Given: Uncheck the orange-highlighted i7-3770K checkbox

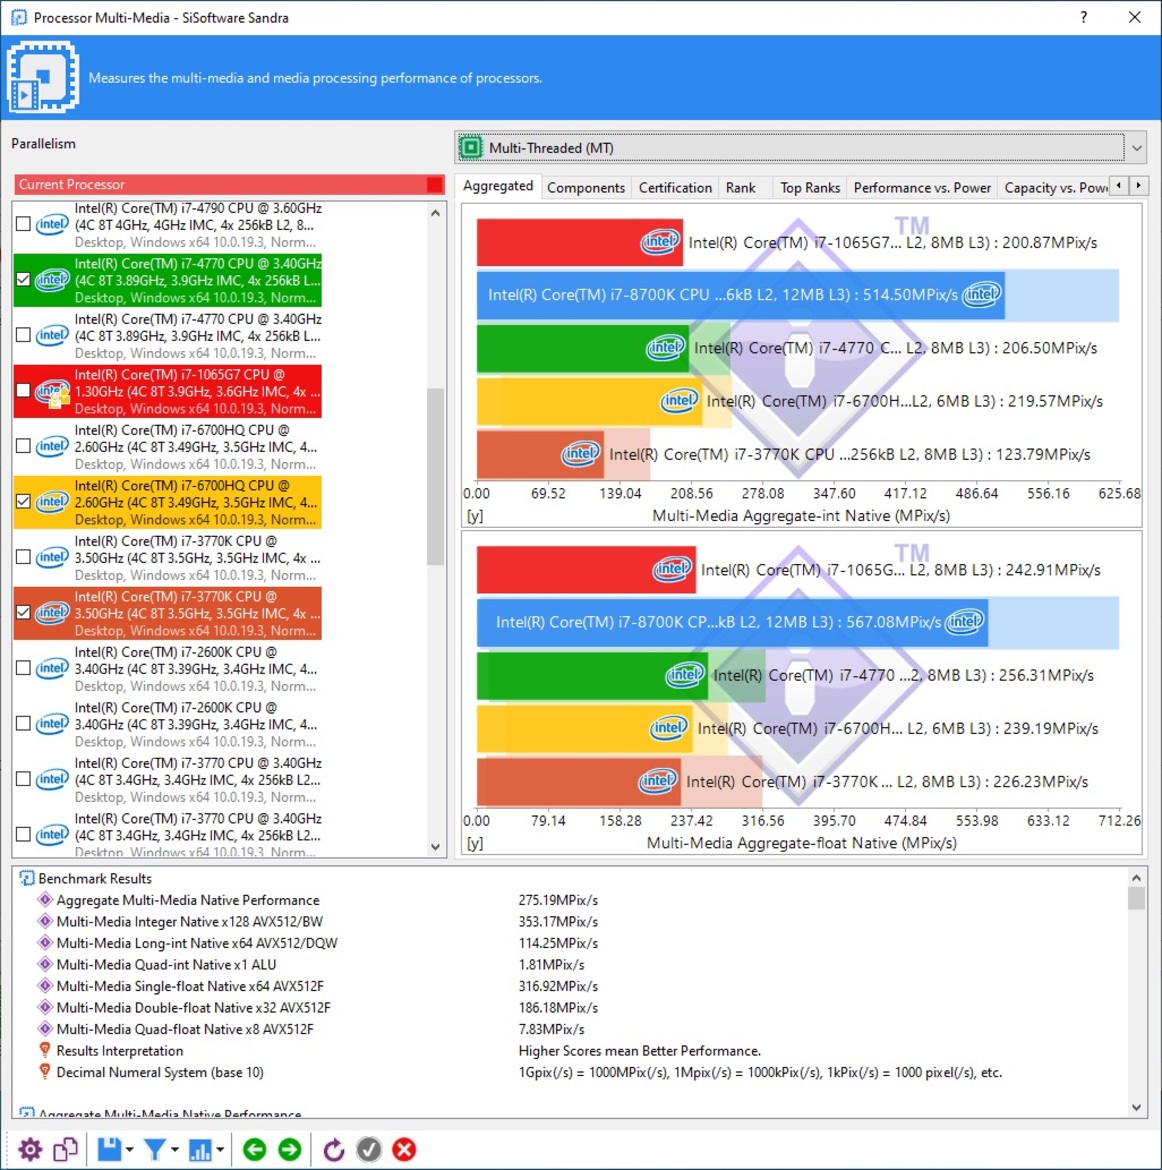Looking at the screenshot, I should [23, 613].
